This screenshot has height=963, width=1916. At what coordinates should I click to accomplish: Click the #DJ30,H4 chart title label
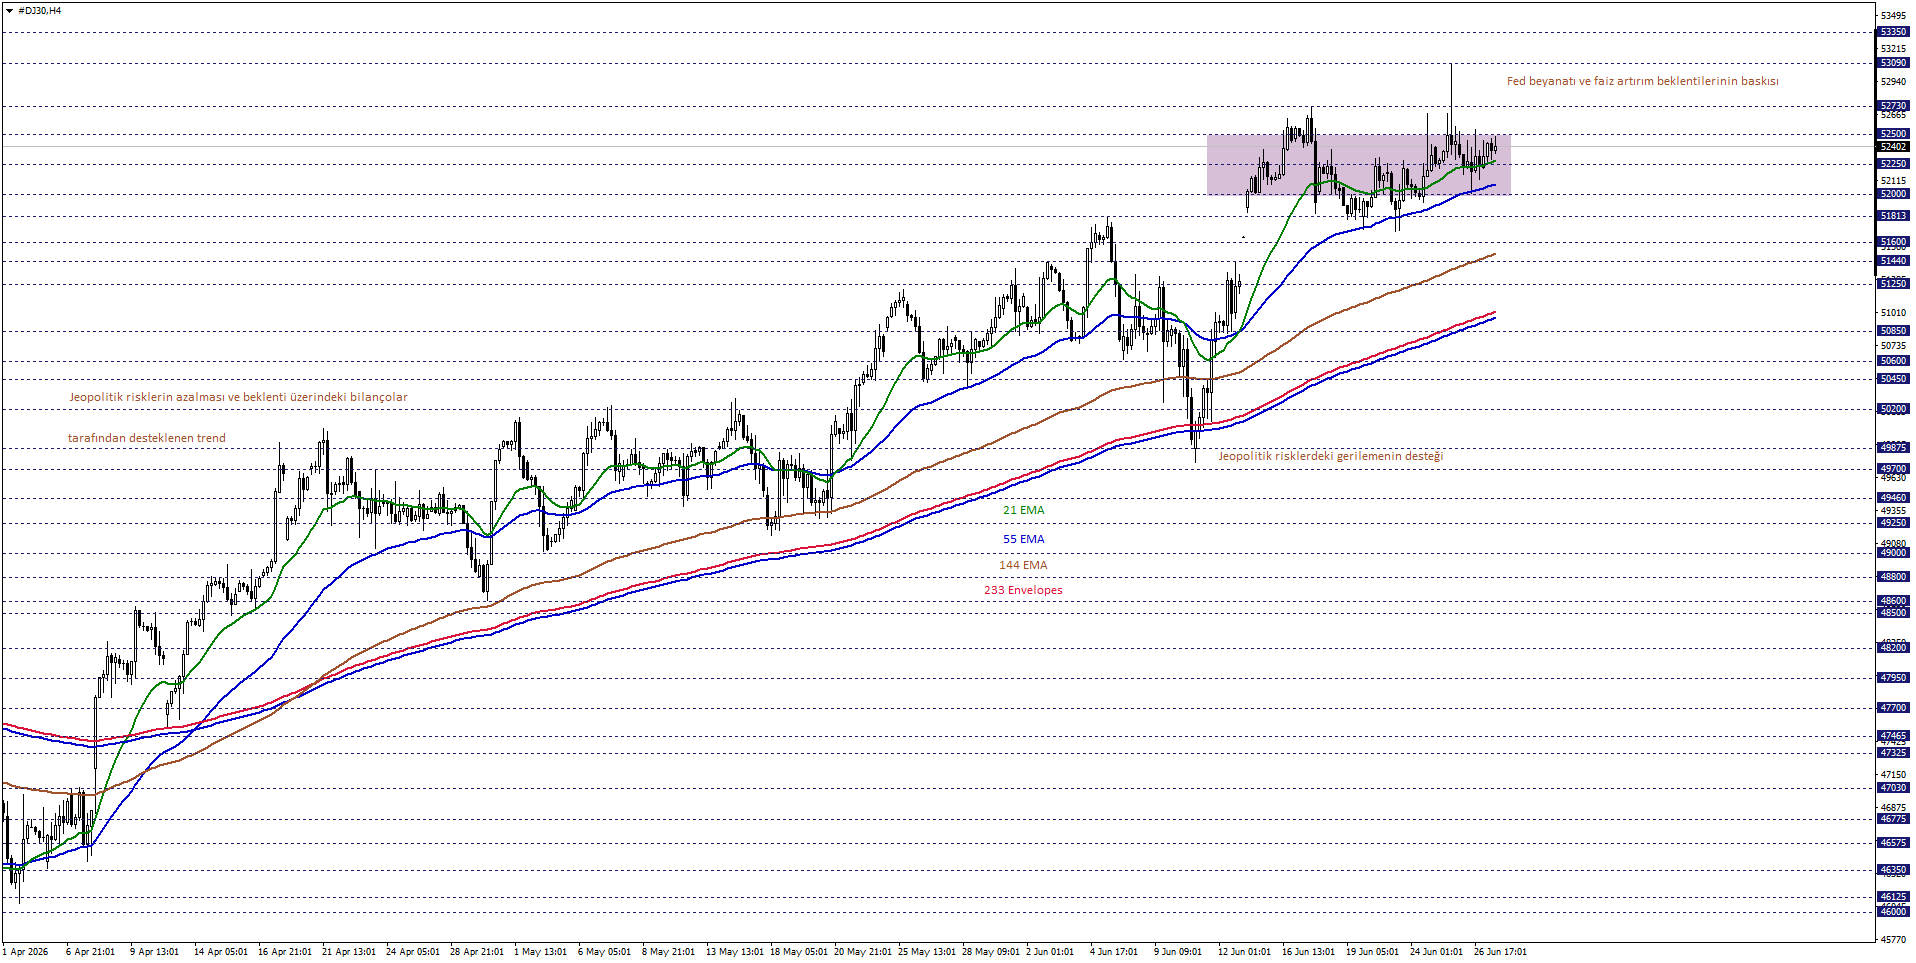[x=40, y=10]
